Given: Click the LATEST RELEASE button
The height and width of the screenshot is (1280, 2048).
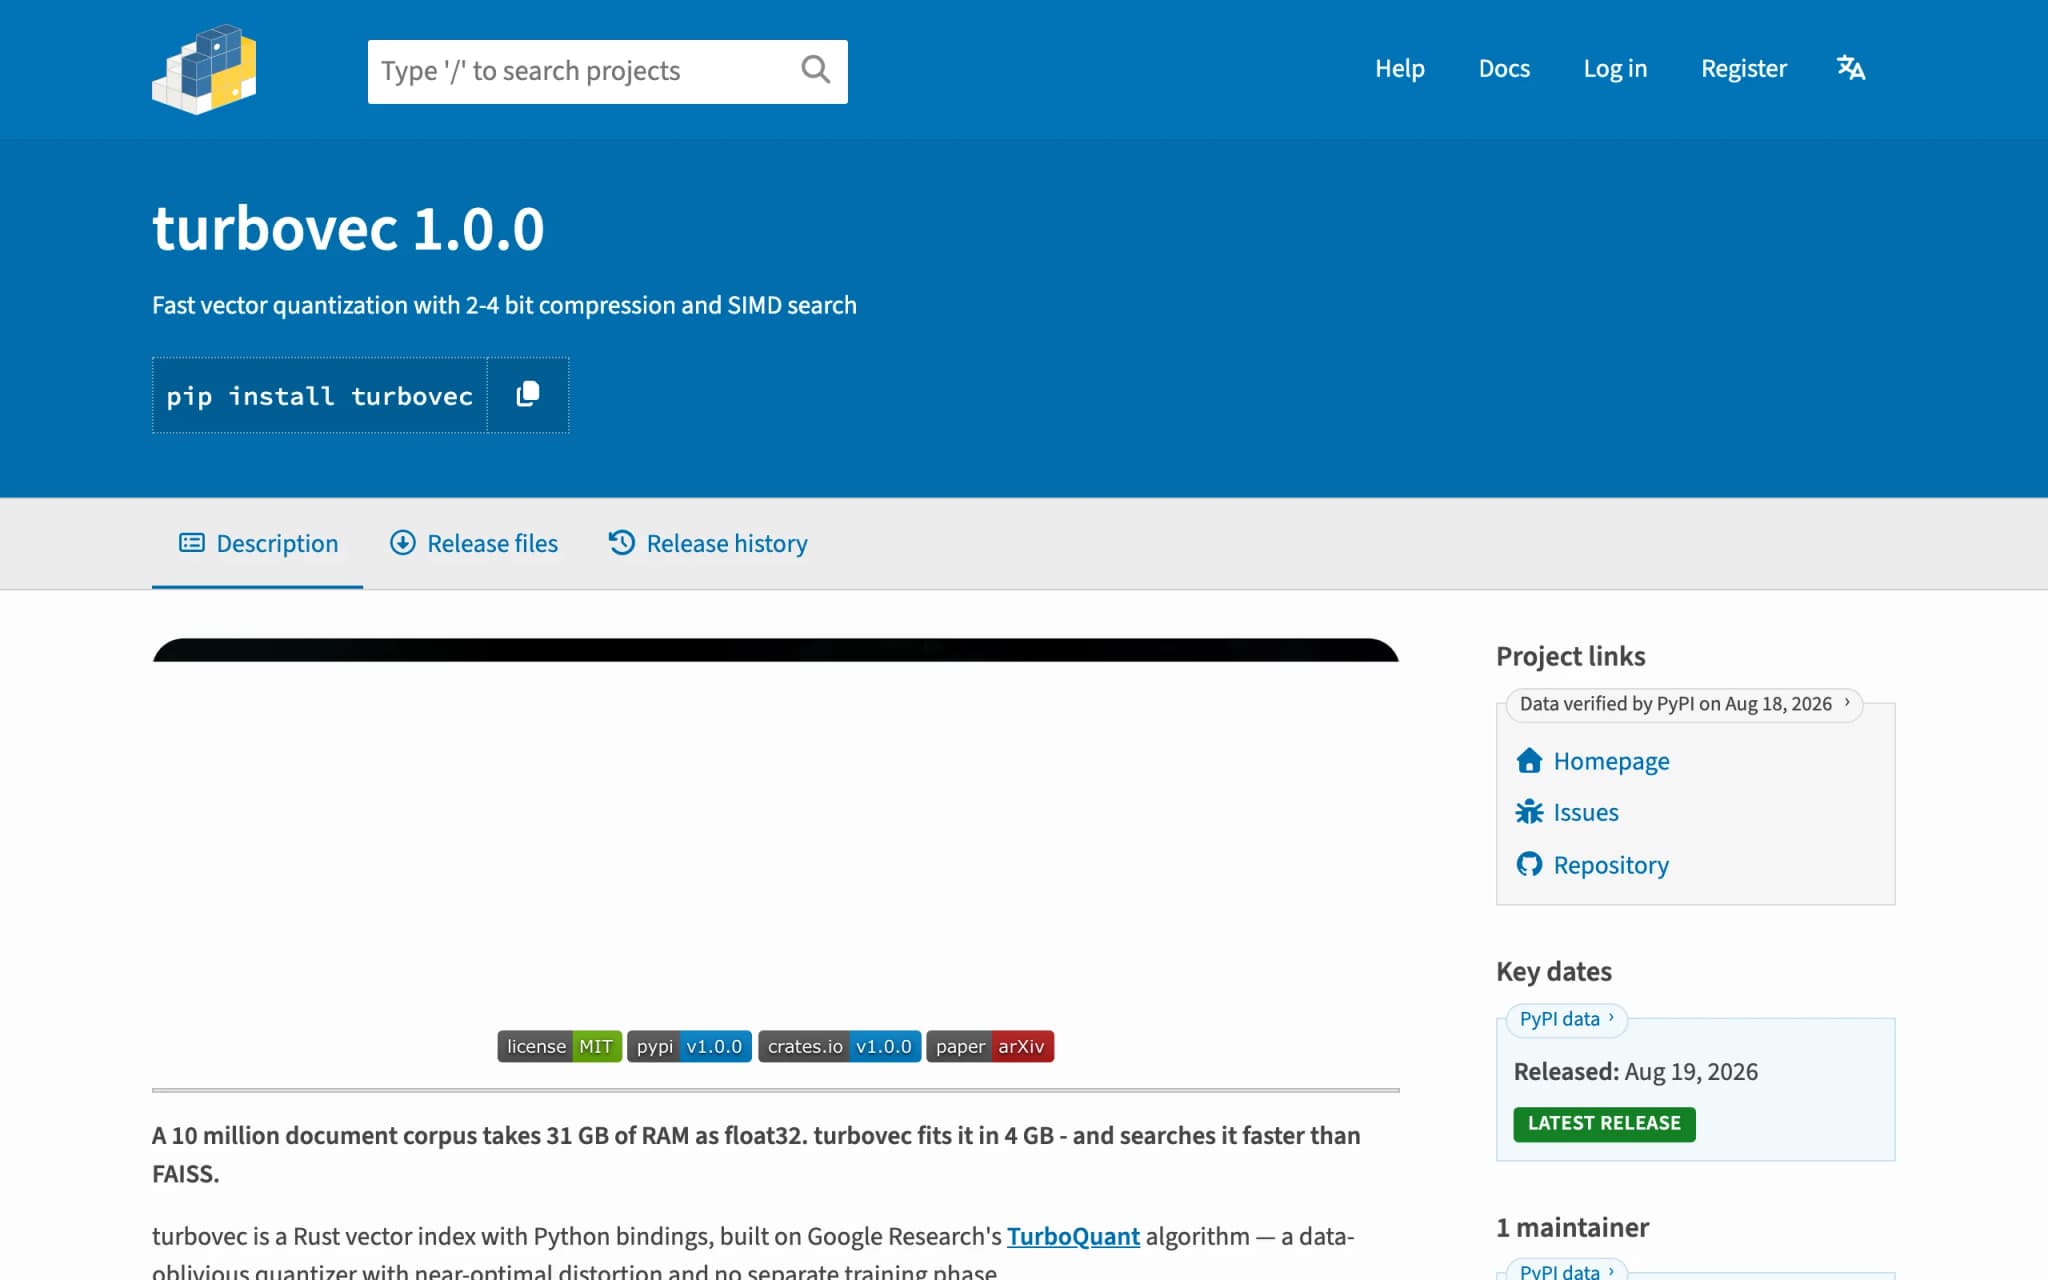Looking at the screenshot, I should pos(1604,1123).
